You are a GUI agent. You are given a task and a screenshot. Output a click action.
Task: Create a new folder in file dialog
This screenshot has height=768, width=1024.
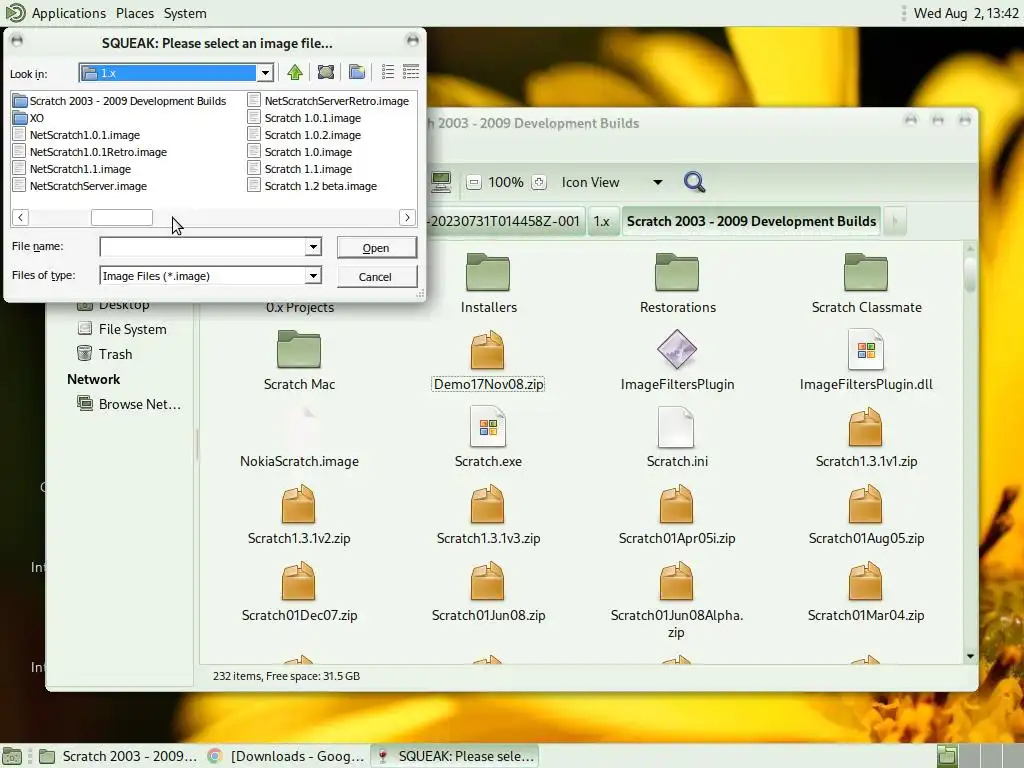pyautogui.click(x=357, y=72)
